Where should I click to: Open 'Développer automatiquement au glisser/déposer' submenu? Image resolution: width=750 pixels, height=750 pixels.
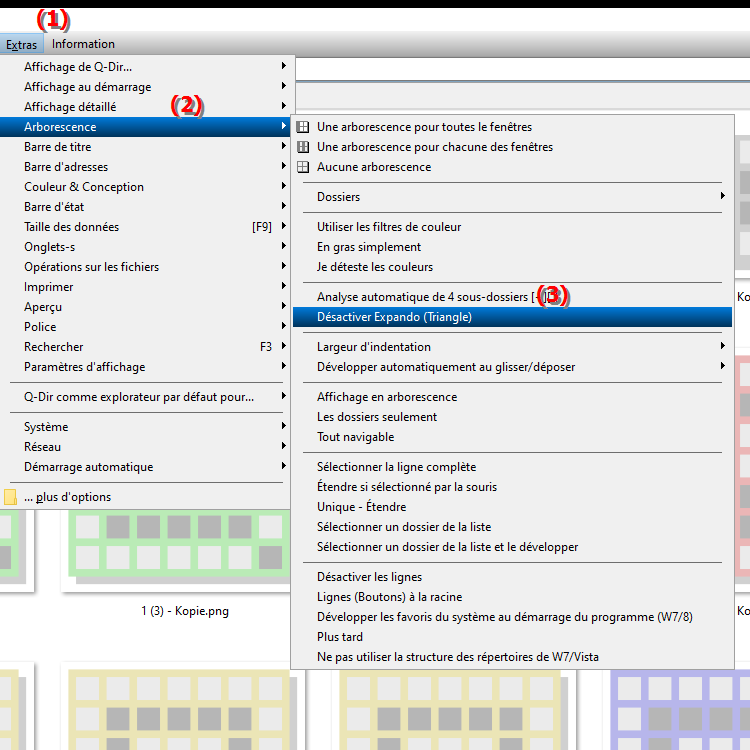[512, 367]
